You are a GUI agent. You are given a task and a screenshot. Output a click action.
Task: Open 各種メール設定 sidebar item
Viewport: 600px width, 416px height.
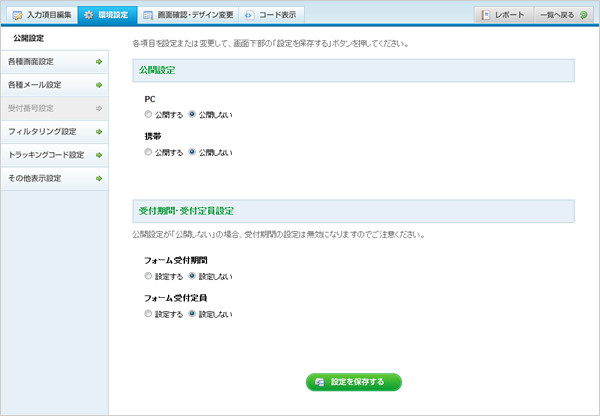tap(54, 85)
